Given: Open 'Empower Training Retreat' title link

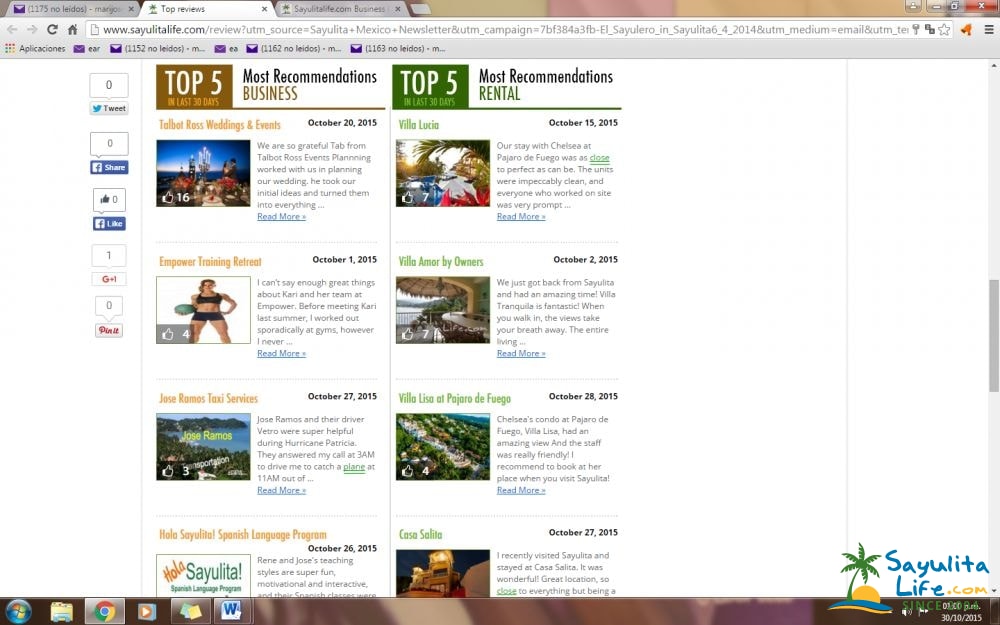Looking at the screenshot, I should point(210,261).
